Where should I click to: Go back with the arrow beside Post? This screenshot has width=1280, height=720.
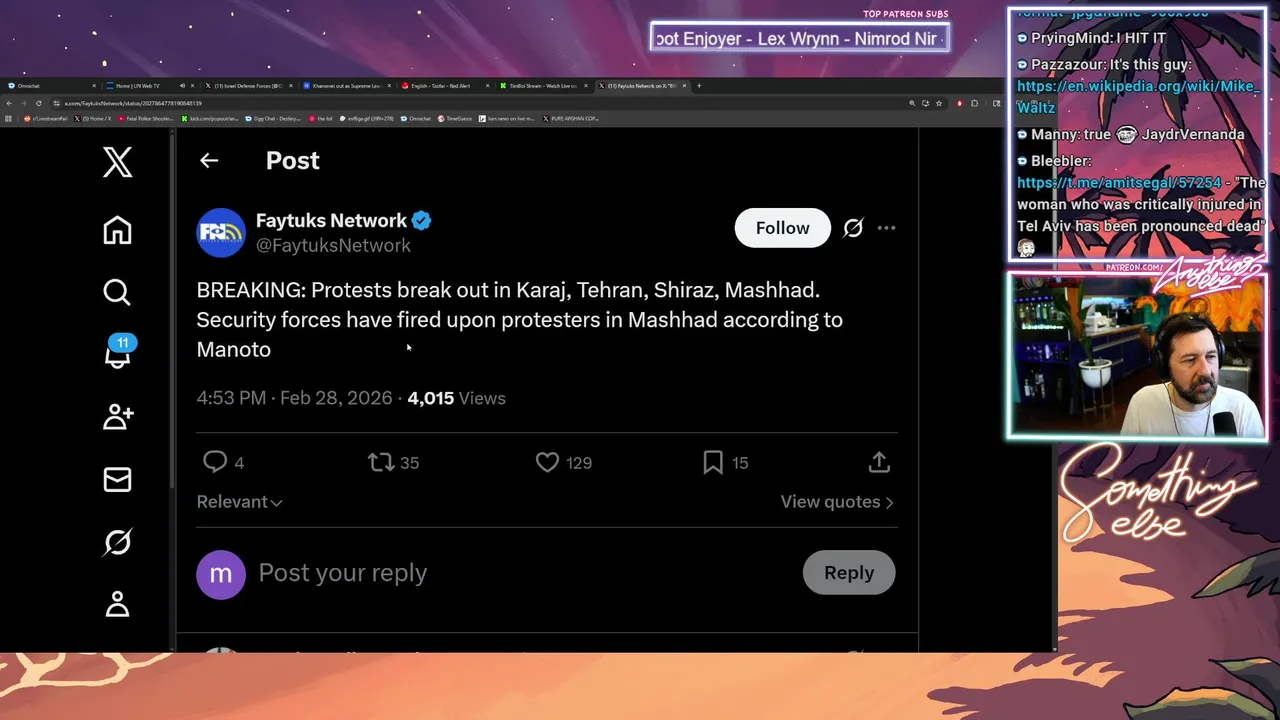[209, 160]
